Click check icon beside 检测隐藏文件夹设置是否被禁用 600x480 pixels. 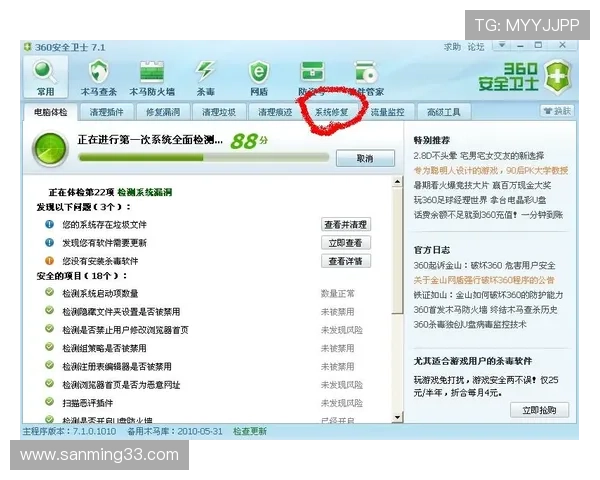(x=49, y=310)
